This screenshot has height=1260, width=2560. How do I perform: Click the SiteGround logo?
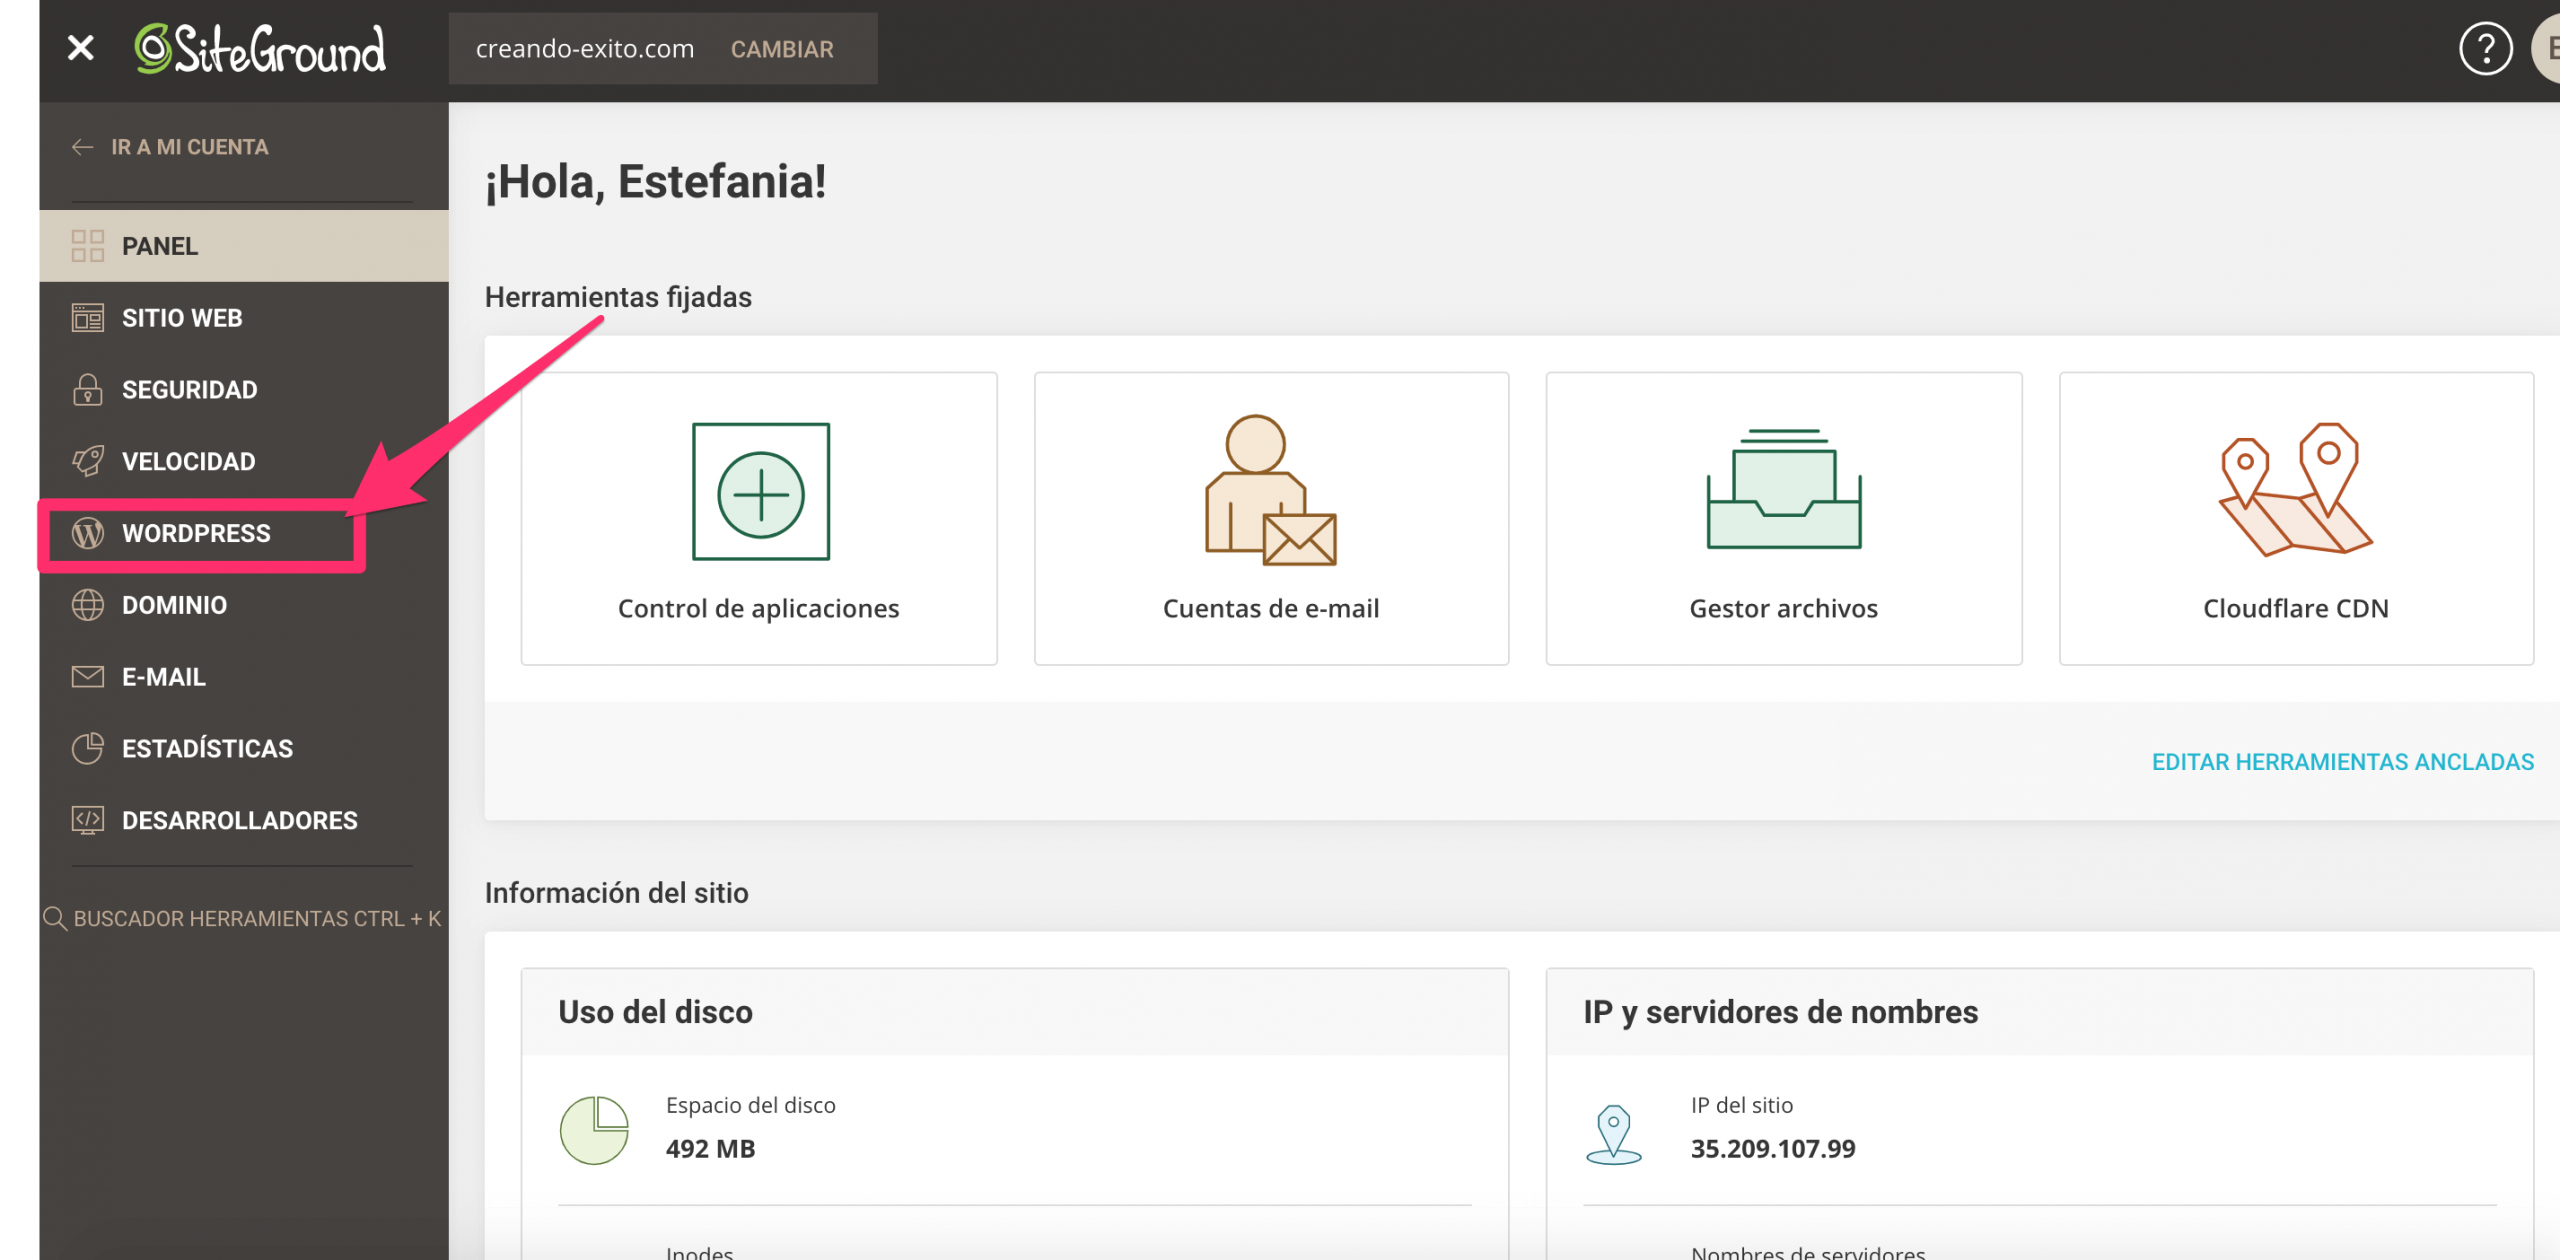coord(260,49)
